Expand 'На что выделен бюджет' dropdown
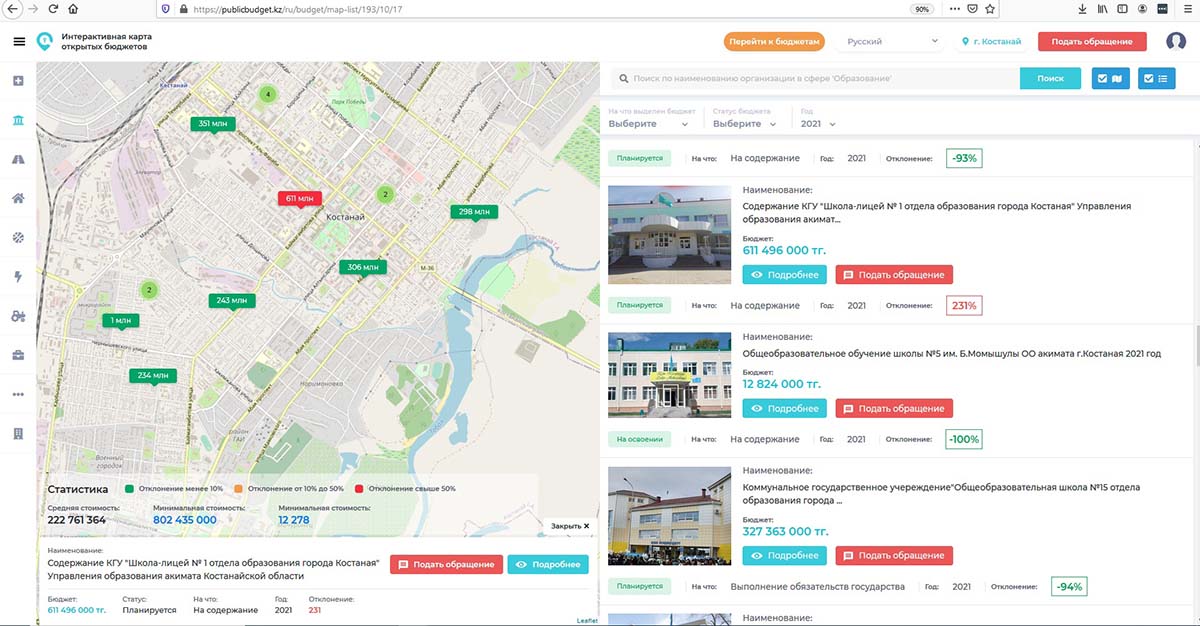Image resolution: width=1200 pixels, height=626 pixels. [x=648, y=124]
